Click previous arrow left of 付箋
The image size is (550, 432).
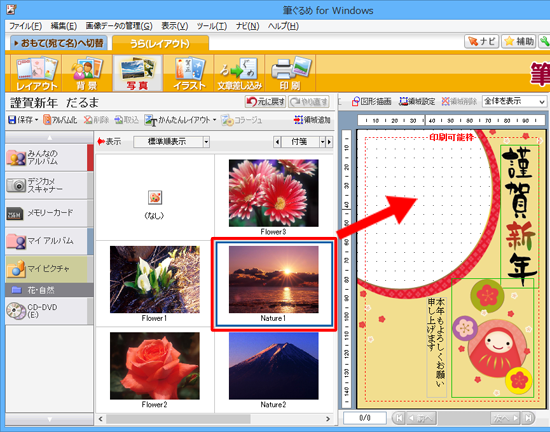point(277,142)
